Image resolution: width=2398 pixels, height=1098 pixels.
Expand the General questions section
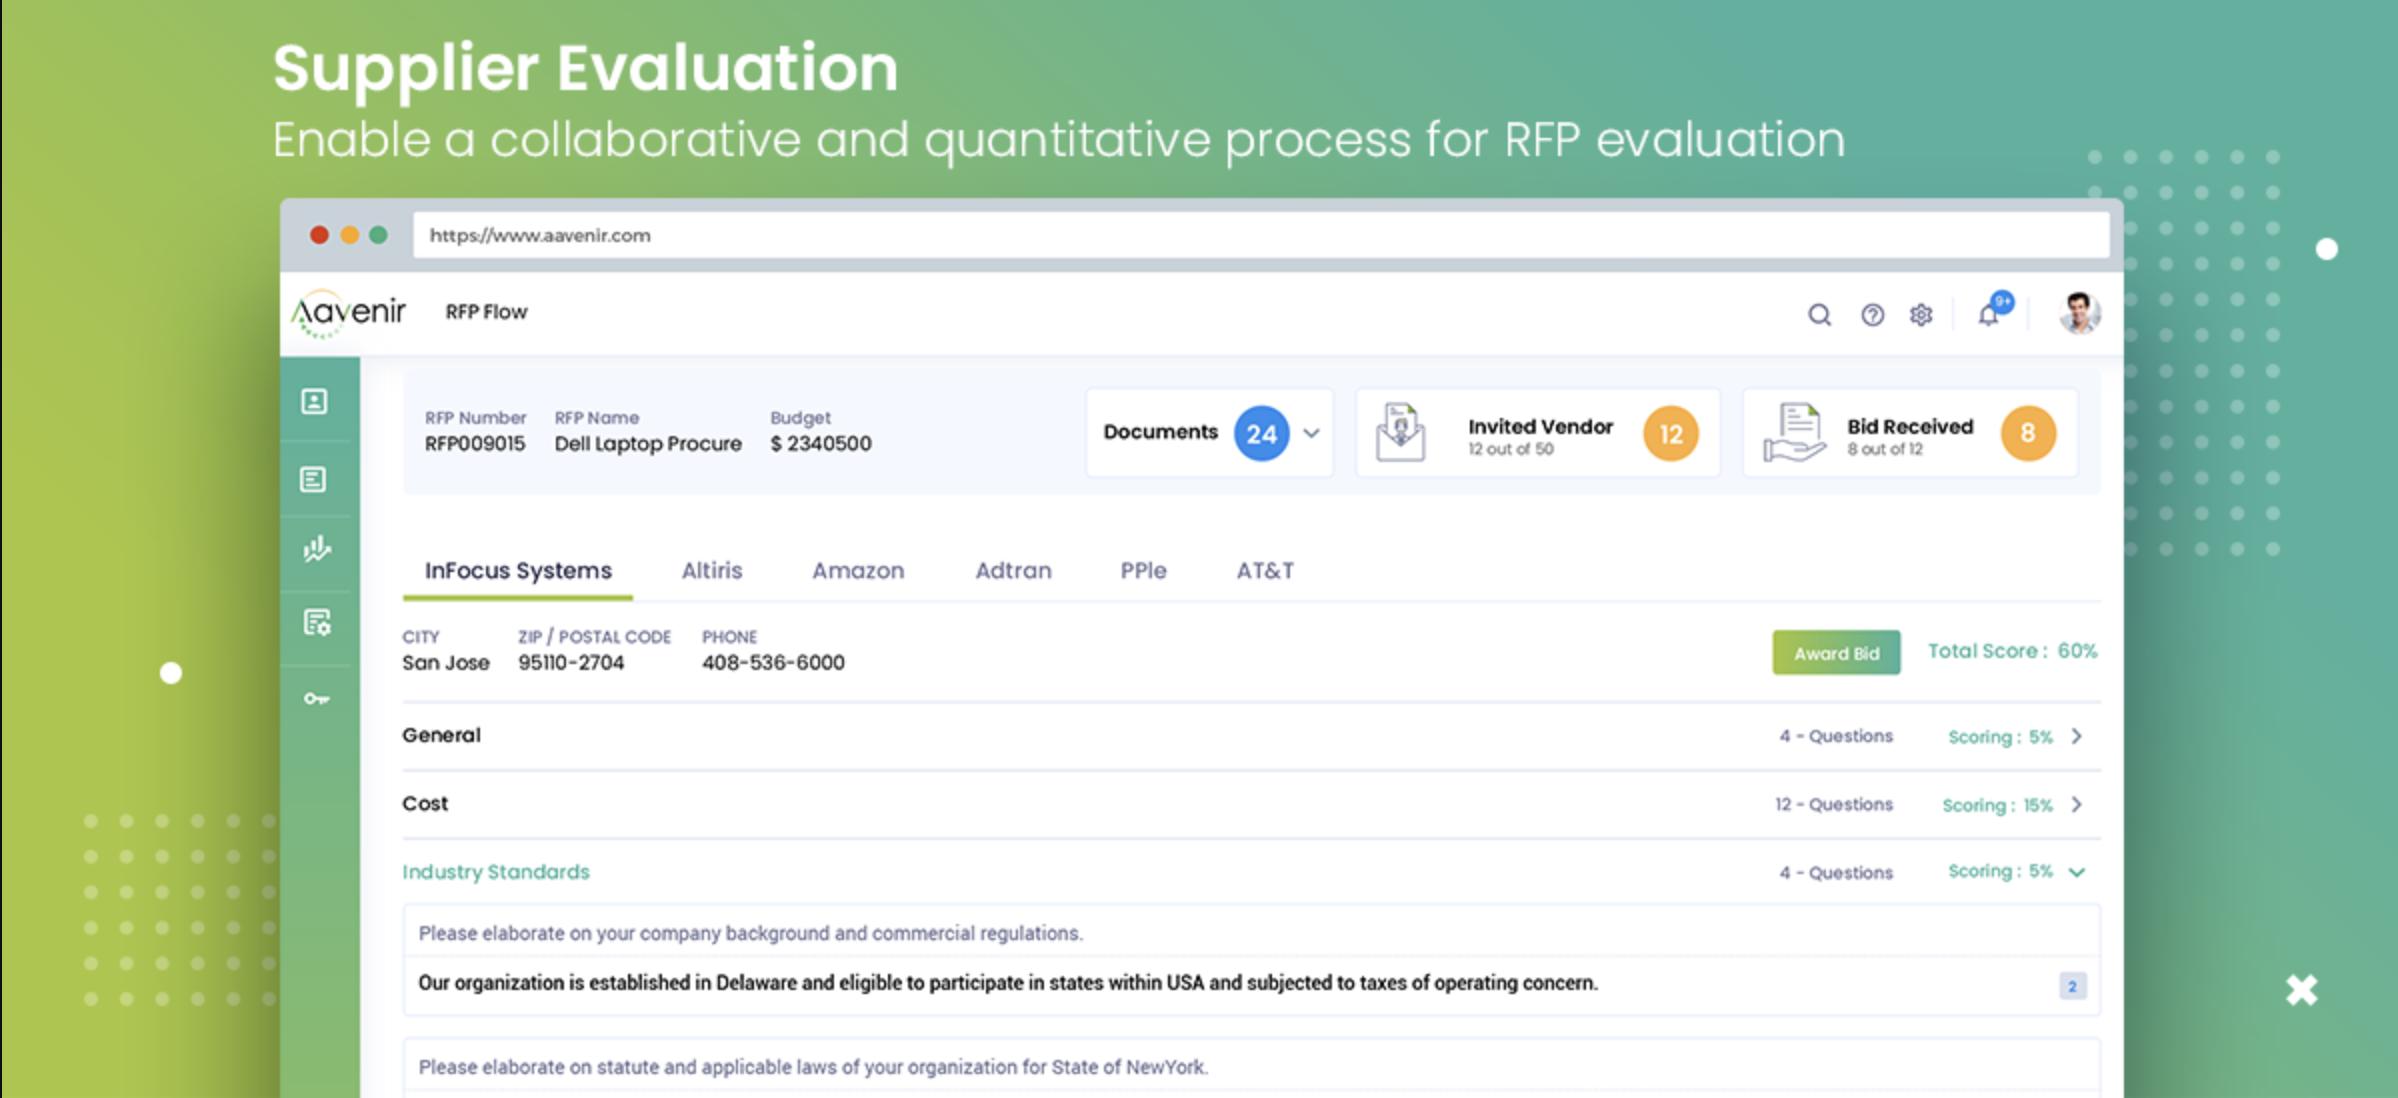coord(2077,736)
